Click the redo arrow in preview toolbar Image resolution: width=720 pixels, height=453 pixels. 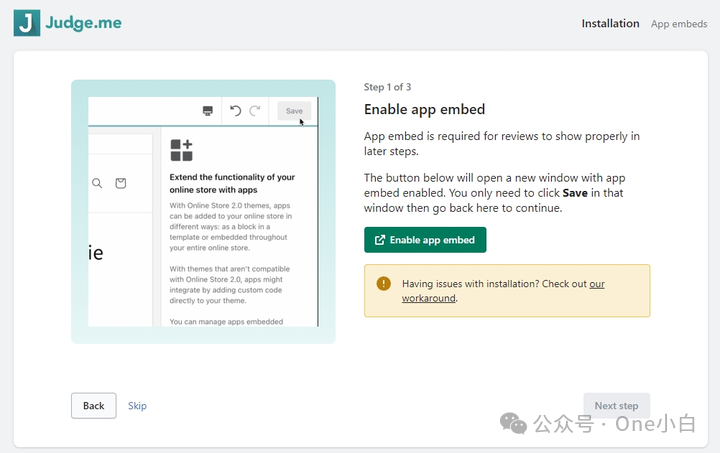point(255,111)
